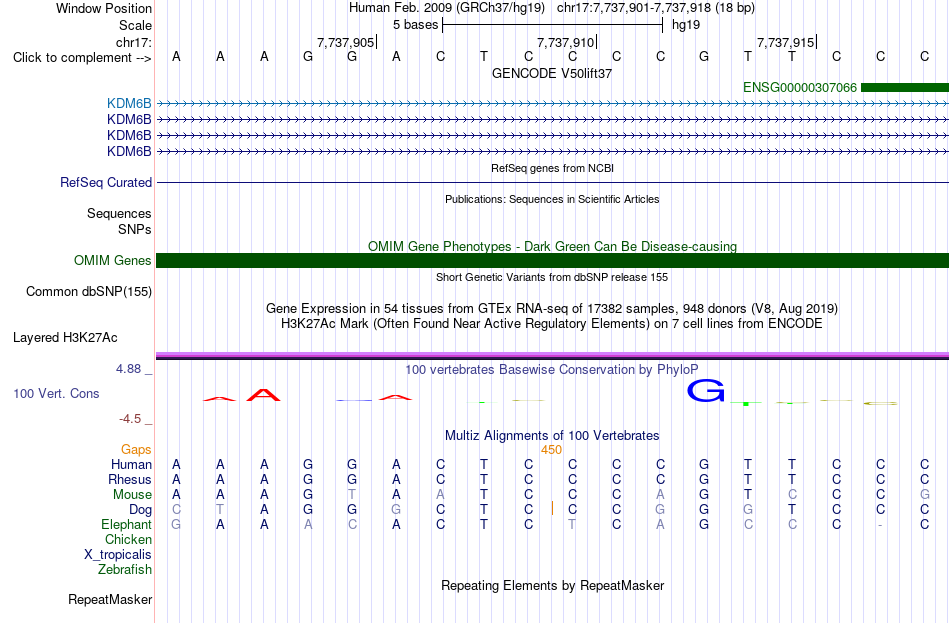
Task: Click the purple H3K27Ac signal bar
Action: pos(552,356)
